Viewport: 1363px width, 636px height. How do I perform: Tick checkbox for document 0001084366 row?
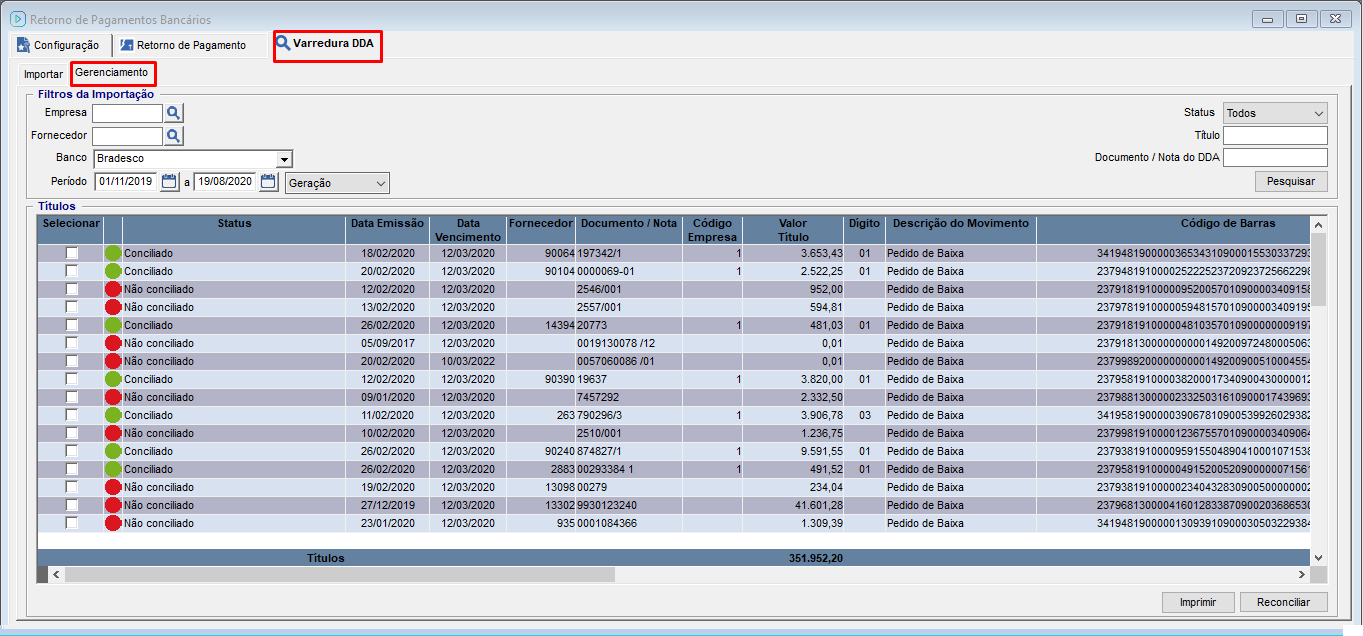point(71,523)
